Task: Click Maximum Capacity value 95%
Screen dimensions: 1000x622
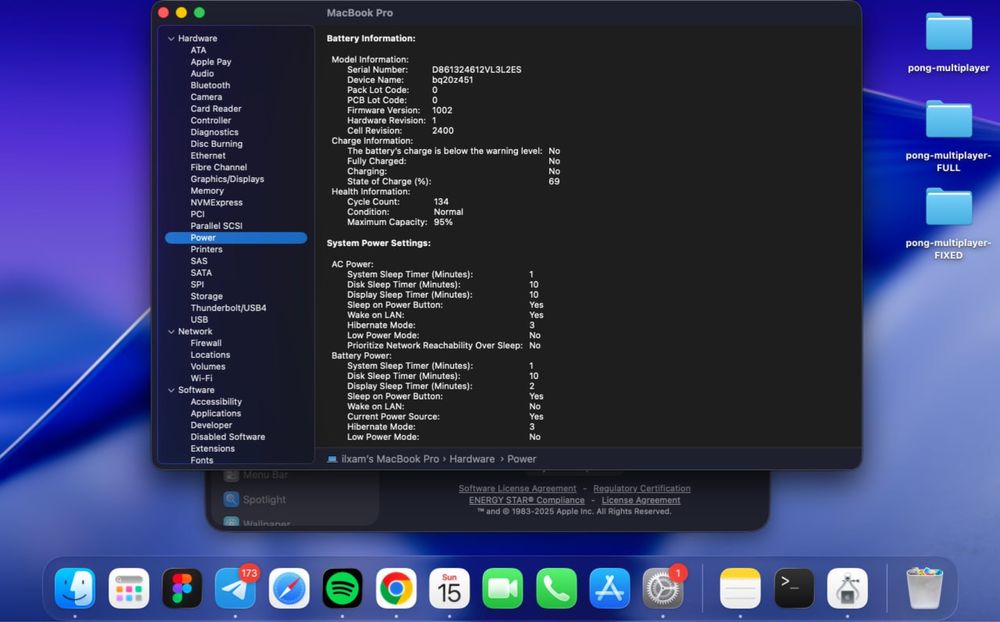Action: point(443,222)
